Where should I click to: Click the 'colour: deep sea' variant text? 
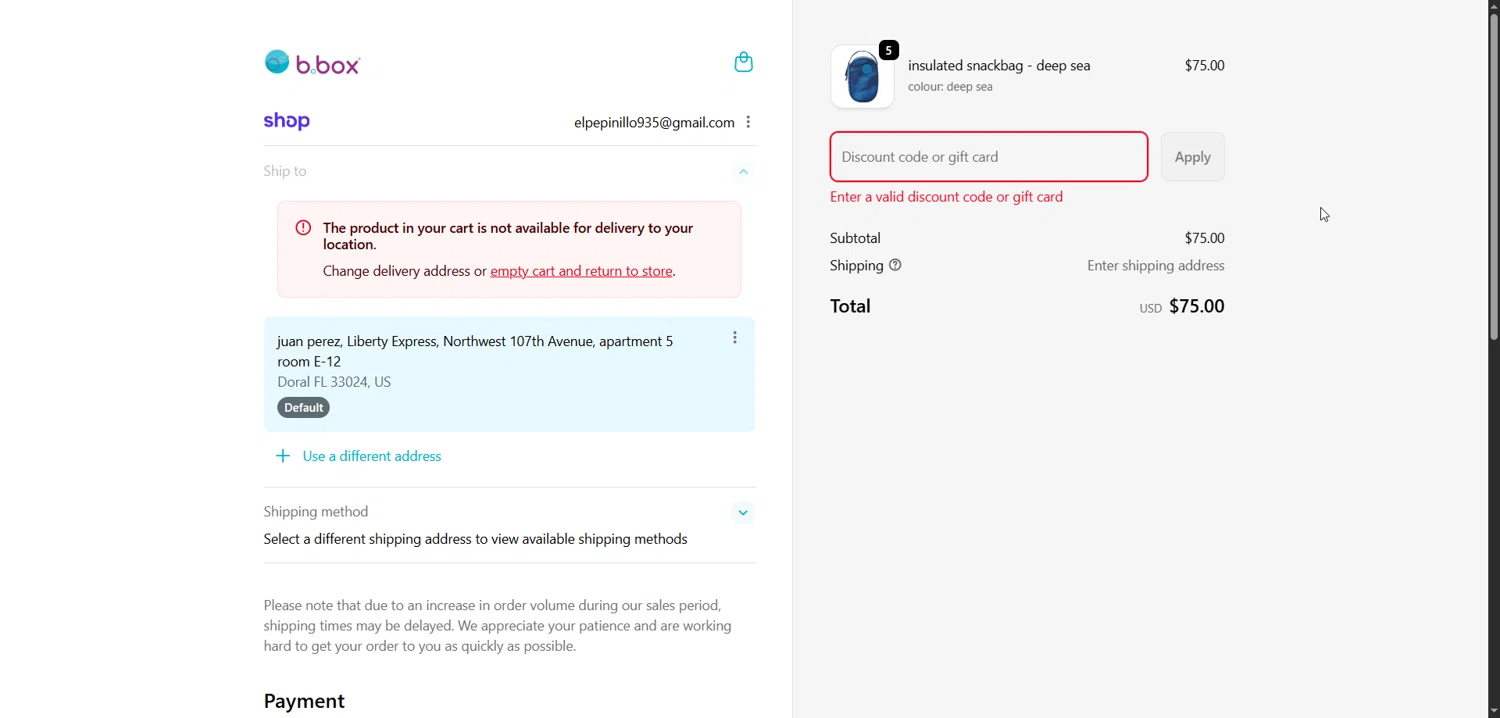click(x=950, y=87)
